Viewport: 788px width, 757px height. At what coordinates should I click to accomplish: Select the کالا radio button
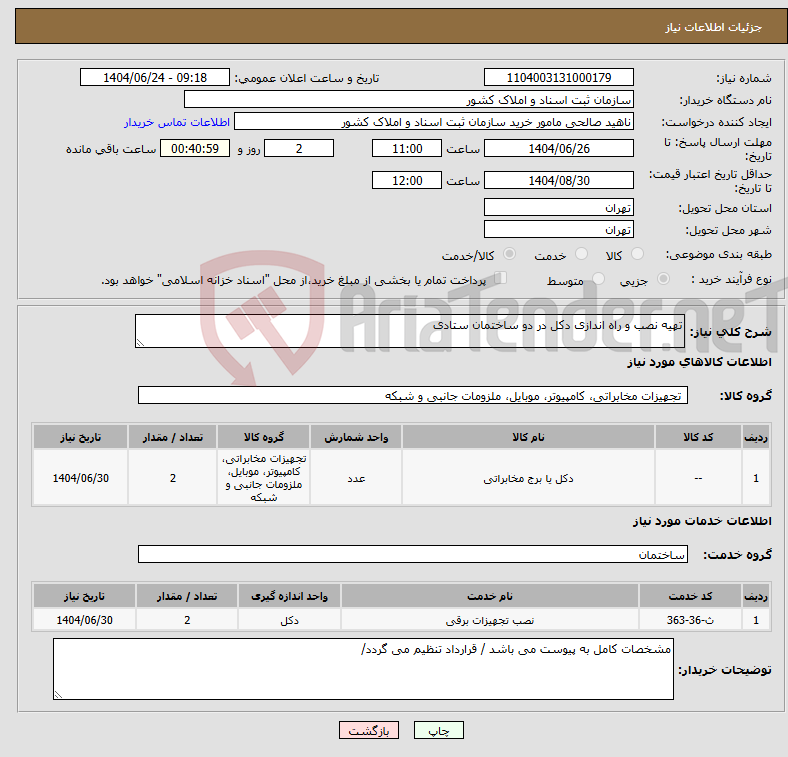637,254
